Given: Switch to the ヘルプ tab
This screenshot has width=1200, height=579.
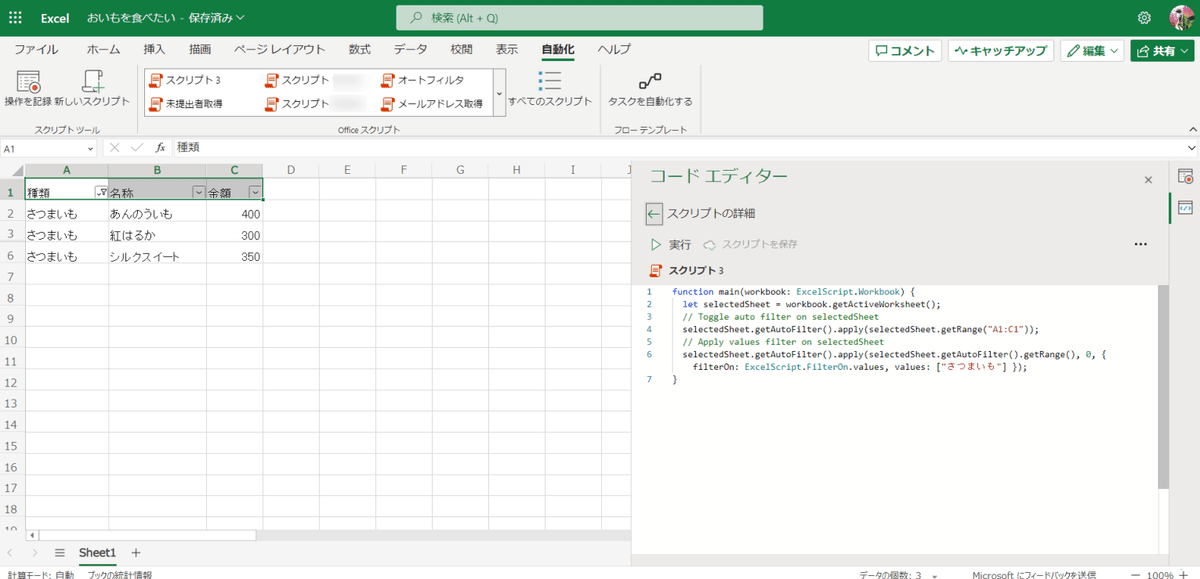Looking at the screenshot, I should coord(614,49).
